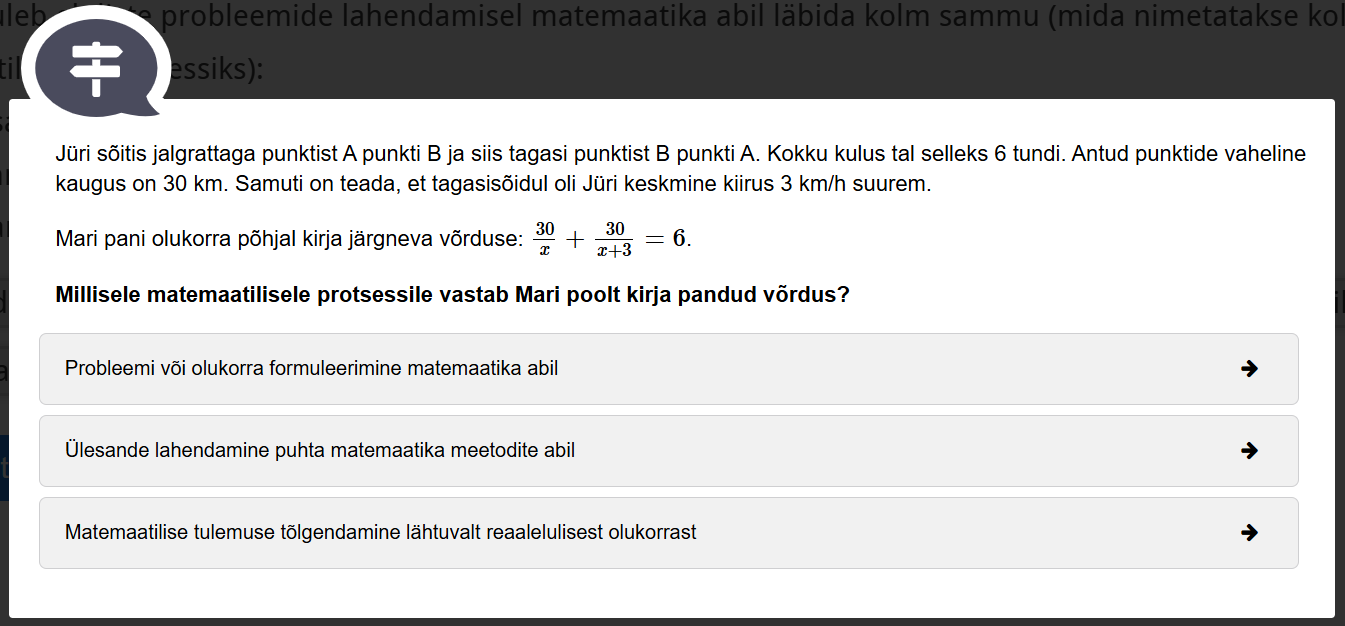Click the arrow on the 'Probleemi või olukorra formuleerimine' option

tap(1248, 369)
